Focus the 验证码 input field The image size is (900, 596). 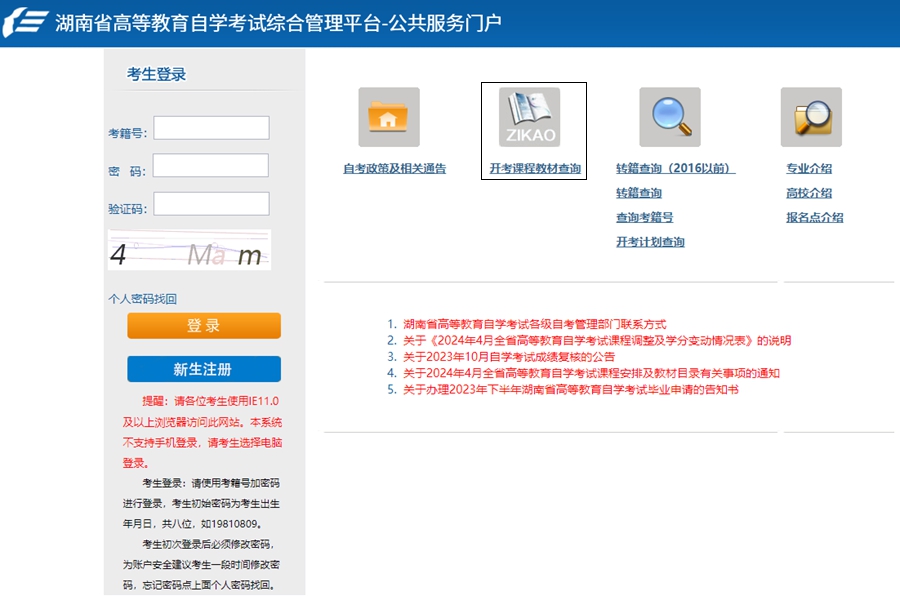(x=211, y=204)
